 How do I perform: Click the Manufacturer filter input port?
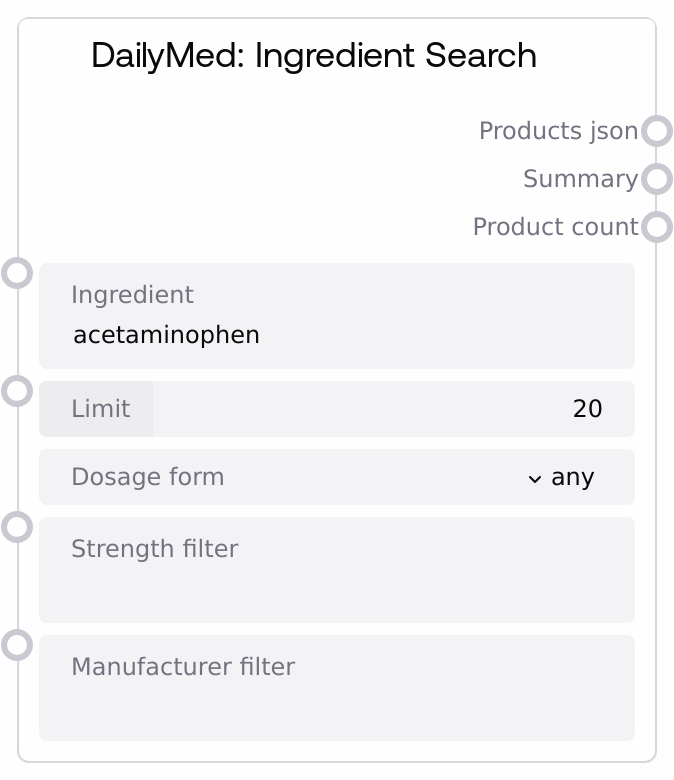(17, 645)
